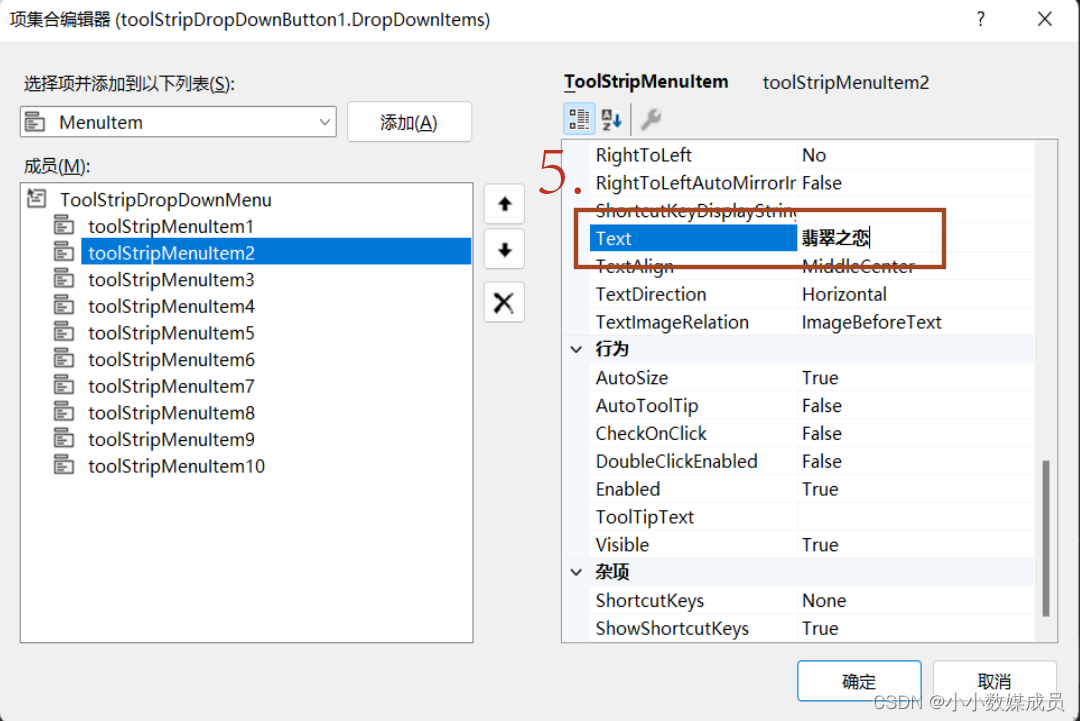The height and width of the screenshot is (721, 1080).
Task: Confirm changes with the 确定 button
Action: tap(858, 681)
